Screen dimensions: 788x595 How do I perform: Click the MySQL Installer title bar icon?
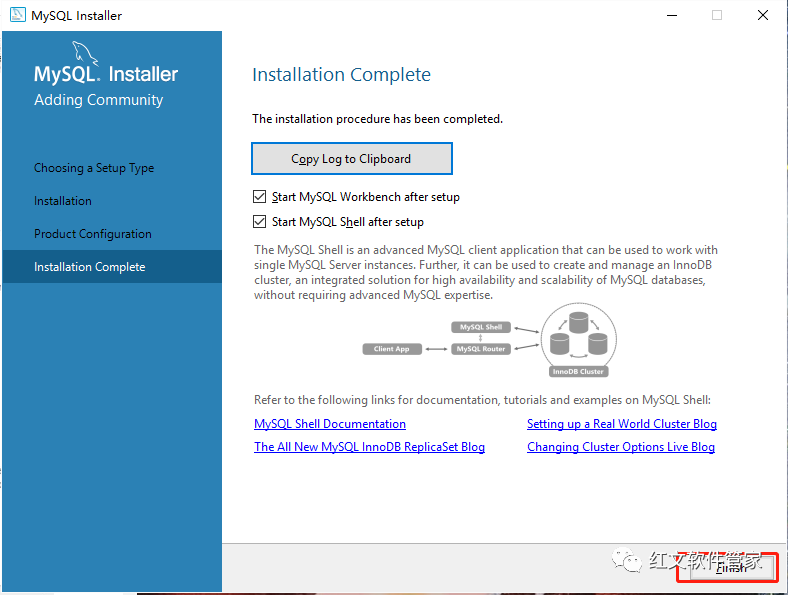click(18, 15)
